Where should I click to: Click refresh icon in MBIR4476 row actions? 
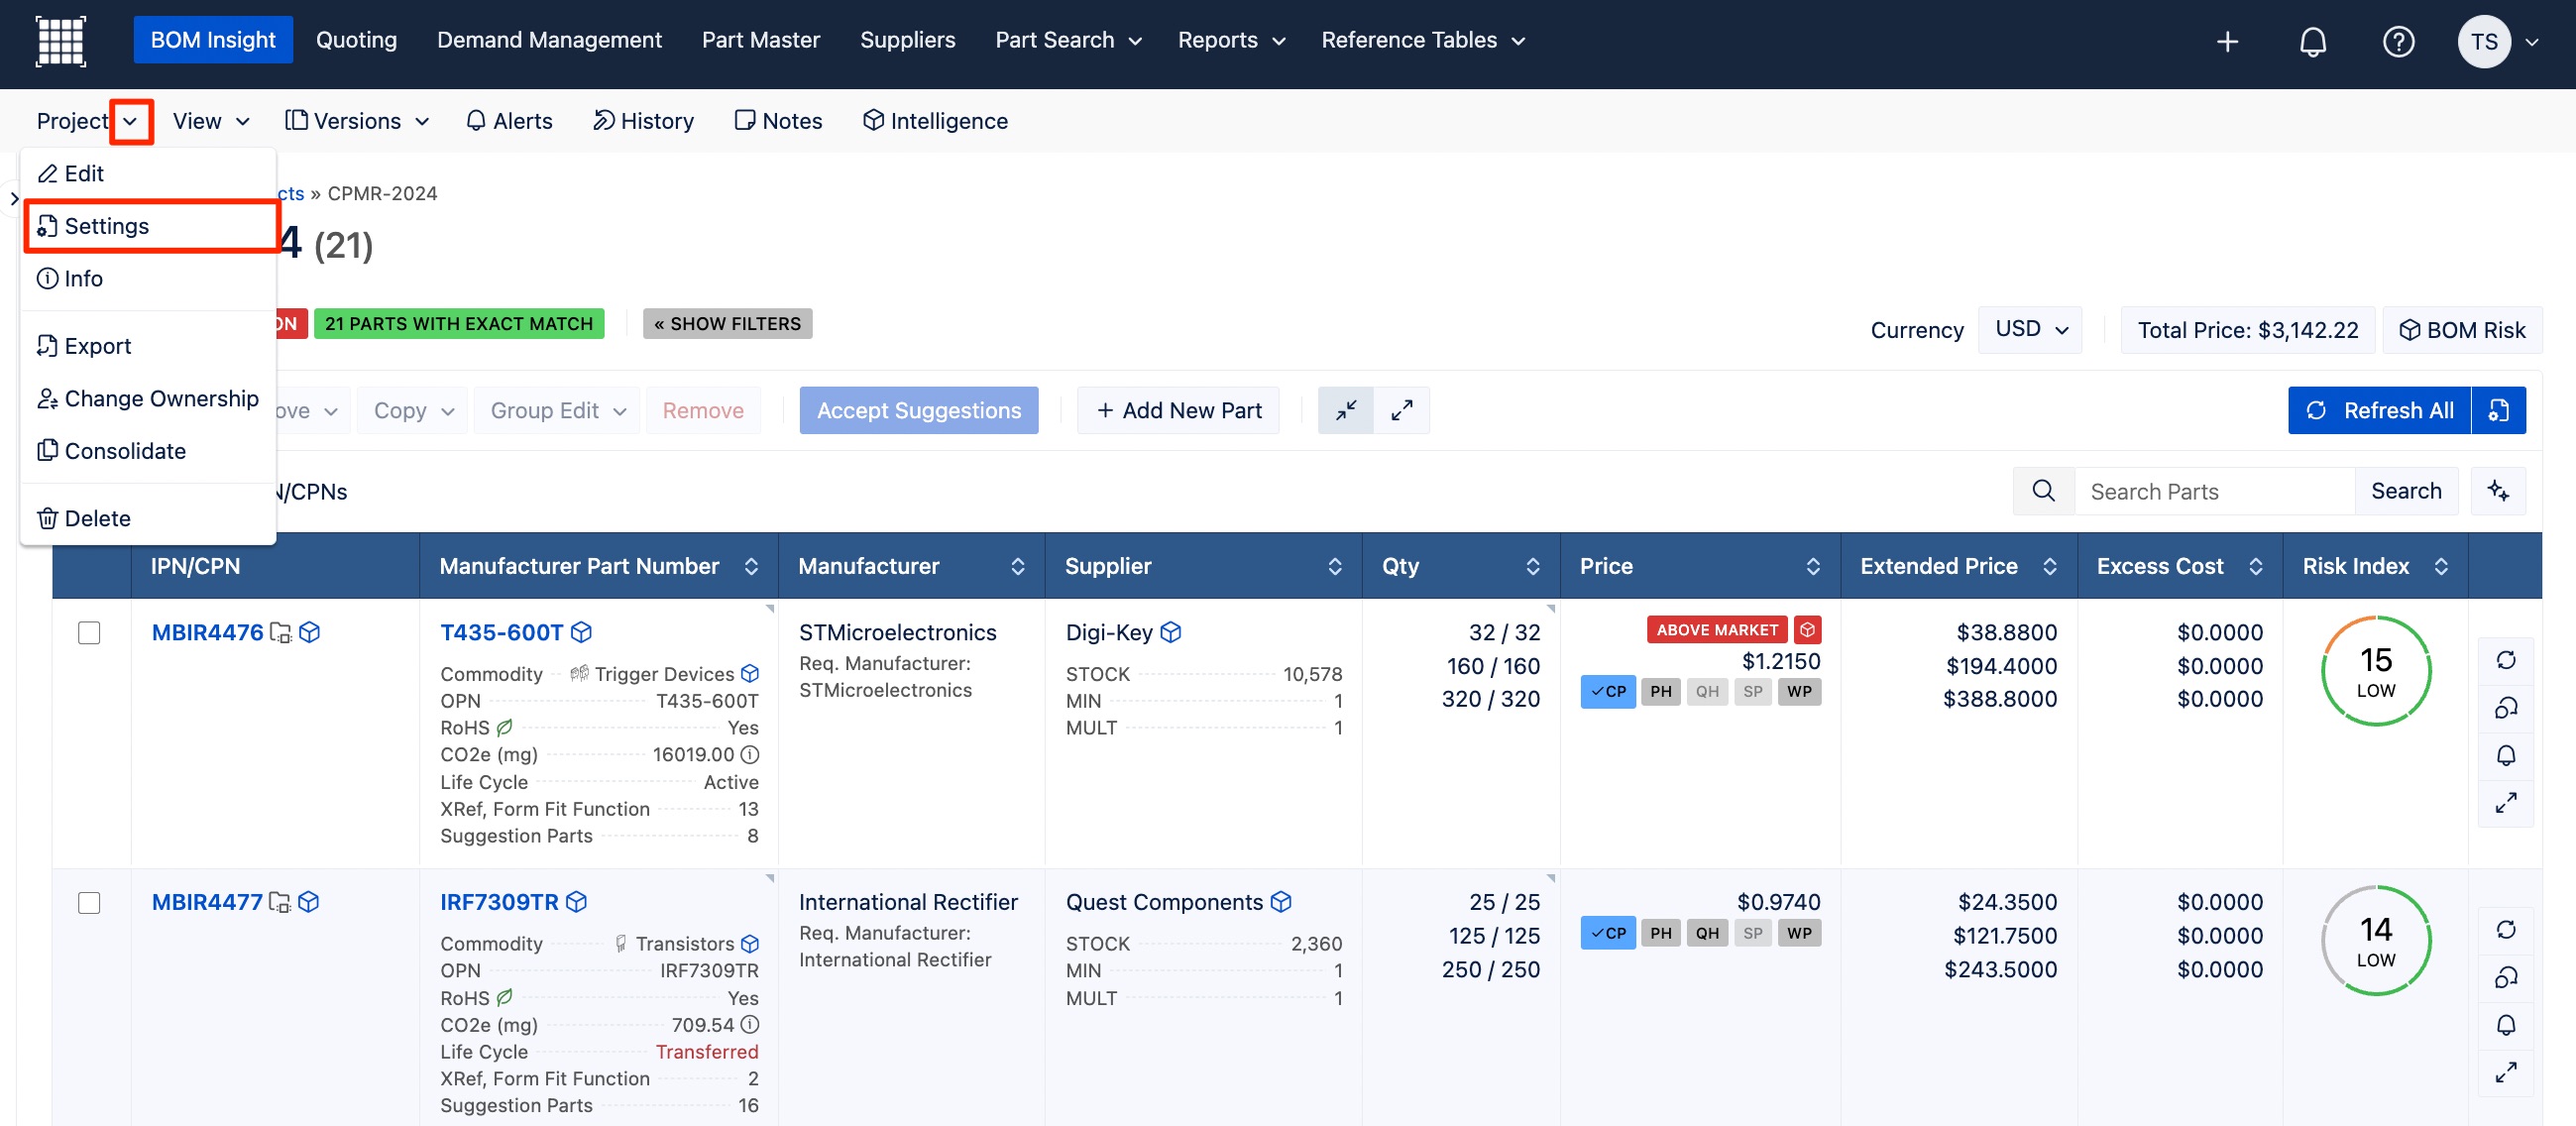click(x=2505, y=660)
